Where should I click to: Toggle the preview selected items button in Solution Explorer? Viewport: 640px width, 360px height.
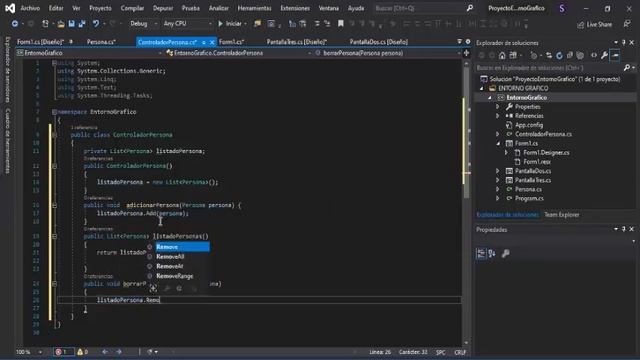[x=615, y=55]
